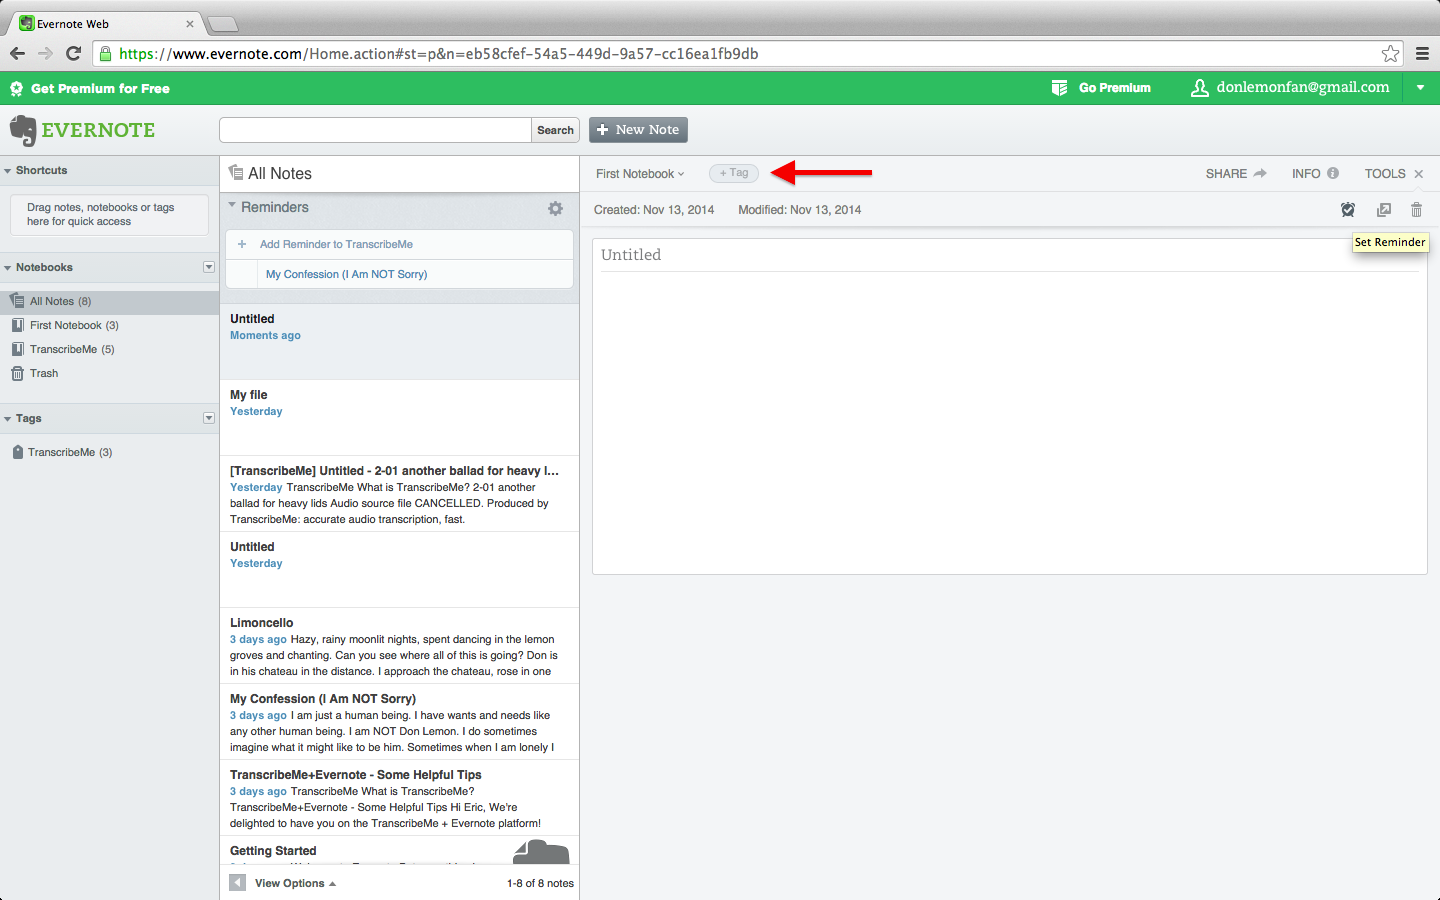The width and height of the screenshot is (1440, 900).
Task: Click the INFO circle icon
Action: coord(1333,173)
